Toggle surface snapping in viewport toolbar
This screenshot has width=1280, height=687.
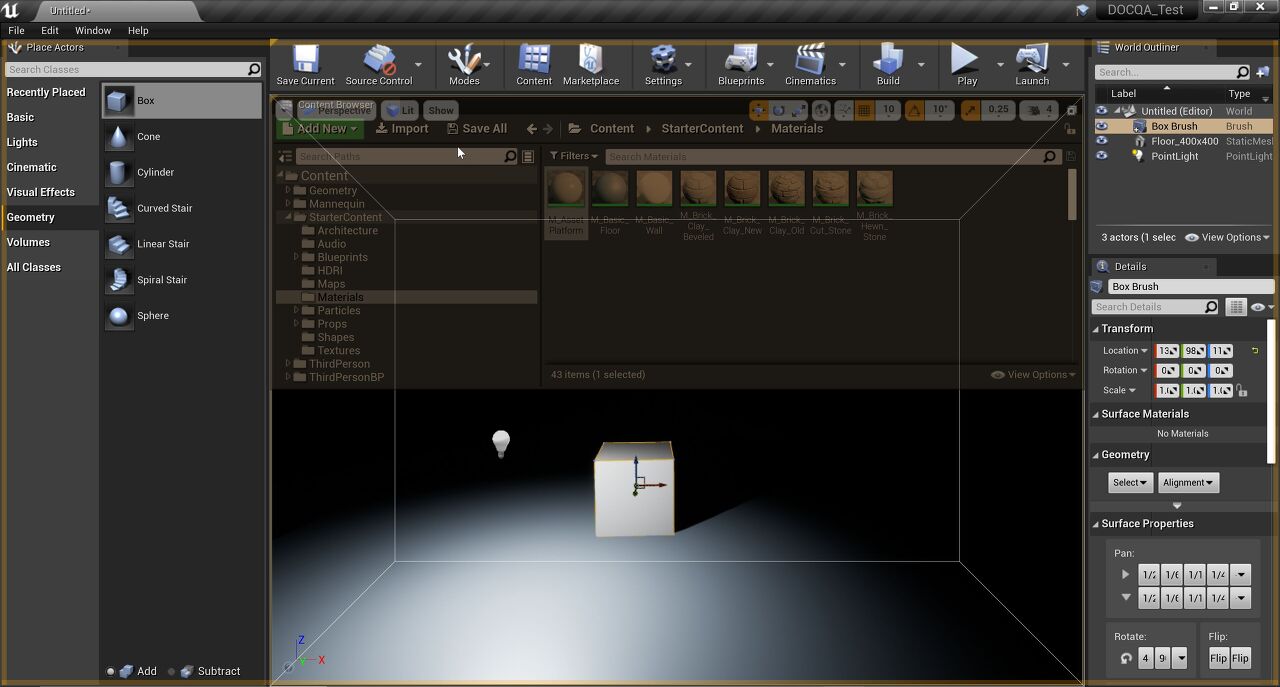tap(845, 110)
